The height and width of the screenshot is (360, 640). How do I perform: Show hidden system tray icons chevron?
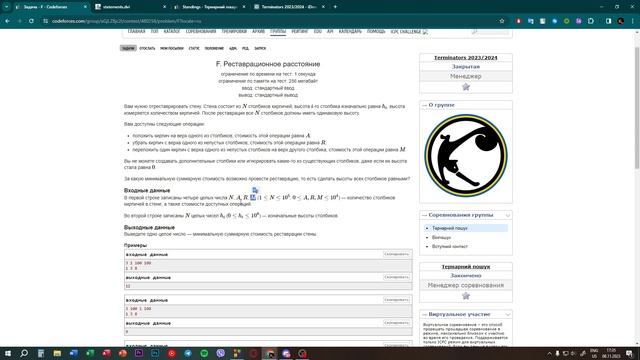tap(549, 353)
